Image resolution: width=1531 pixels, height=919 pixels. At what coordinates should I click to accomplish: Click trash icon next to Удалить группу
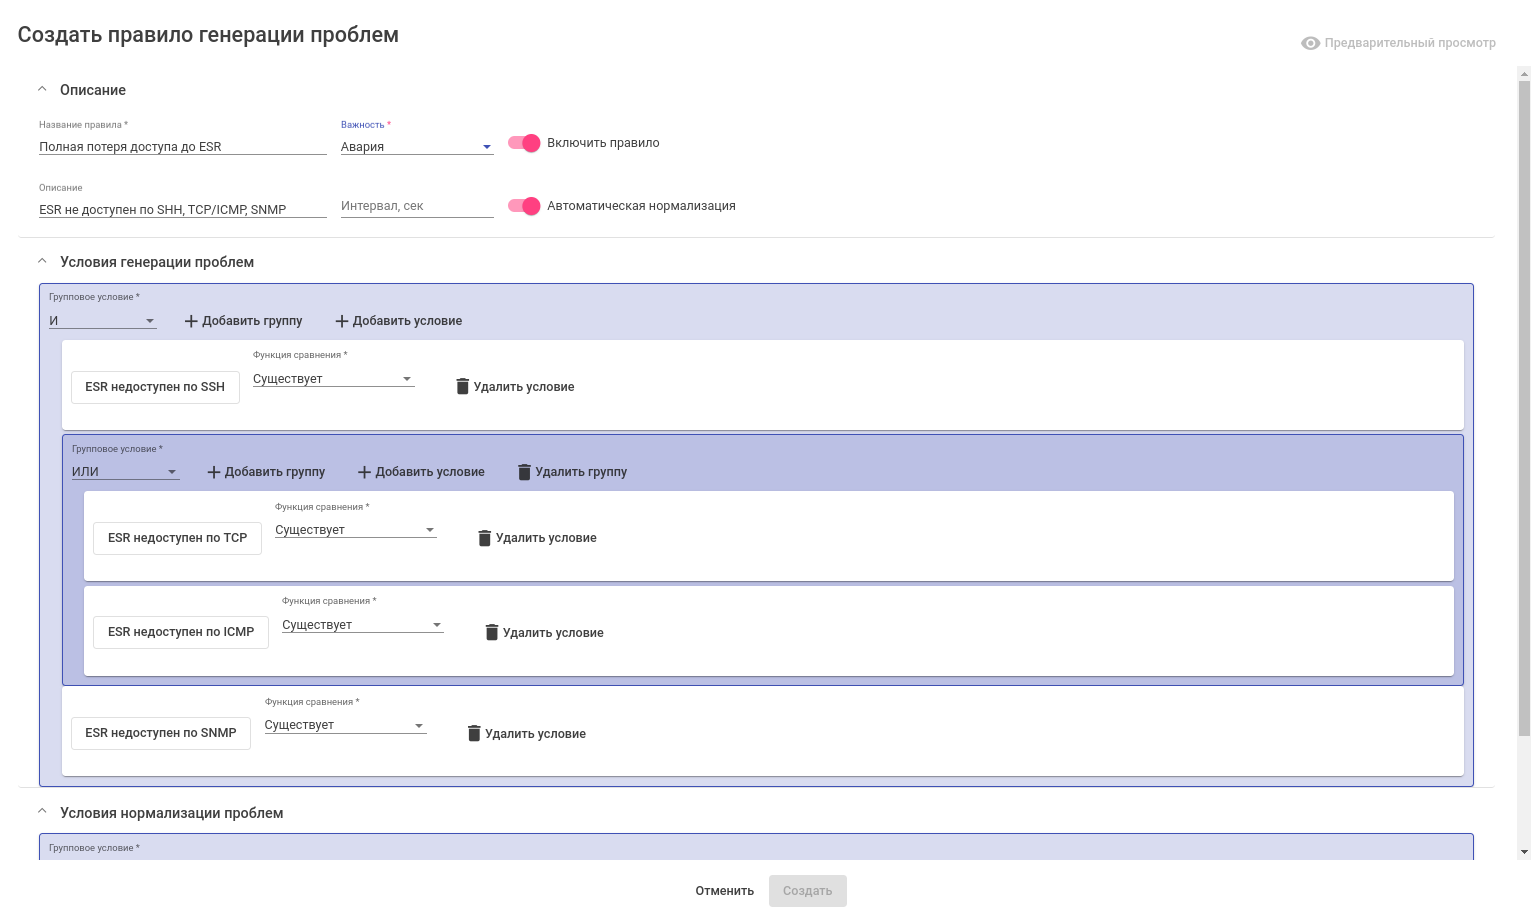[524, 472]
